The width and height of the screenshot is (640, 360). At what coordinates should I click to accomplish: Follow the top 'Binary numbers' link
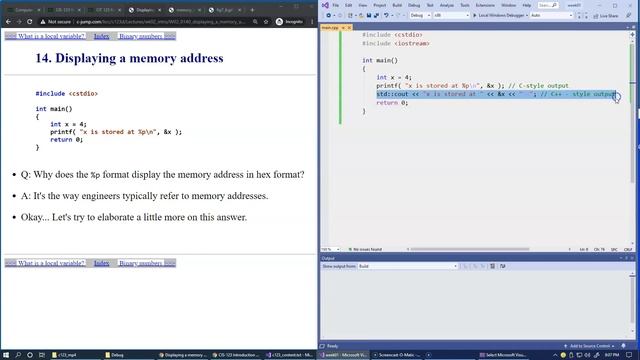click(141, 36)
